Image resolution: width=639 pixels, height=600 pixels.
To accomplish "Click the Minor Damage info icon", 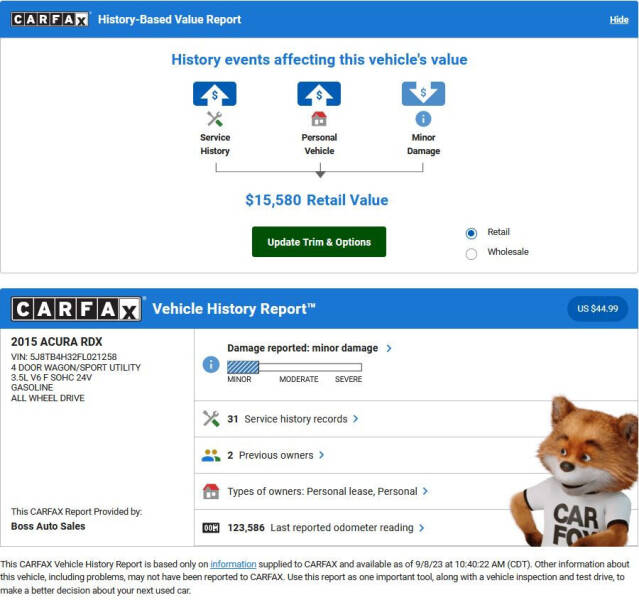I will 423,119.
